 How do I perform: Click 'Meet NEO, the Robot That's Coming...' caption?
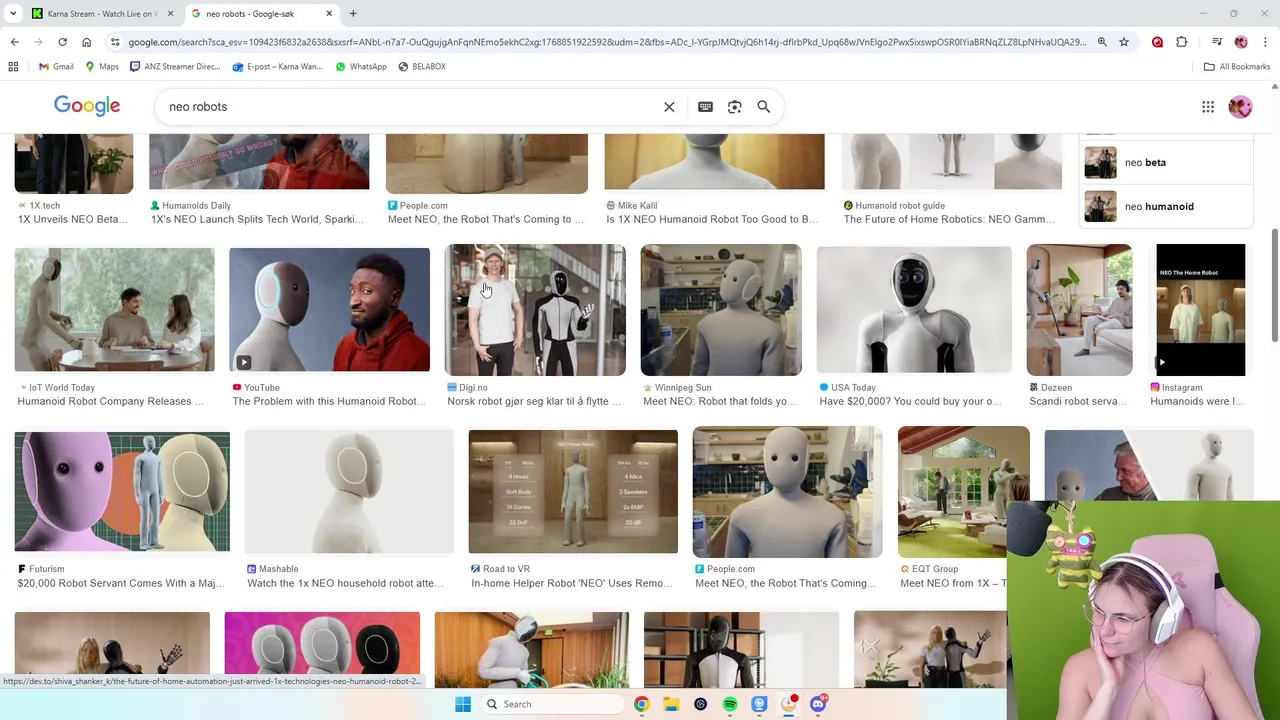coord(786,583)
